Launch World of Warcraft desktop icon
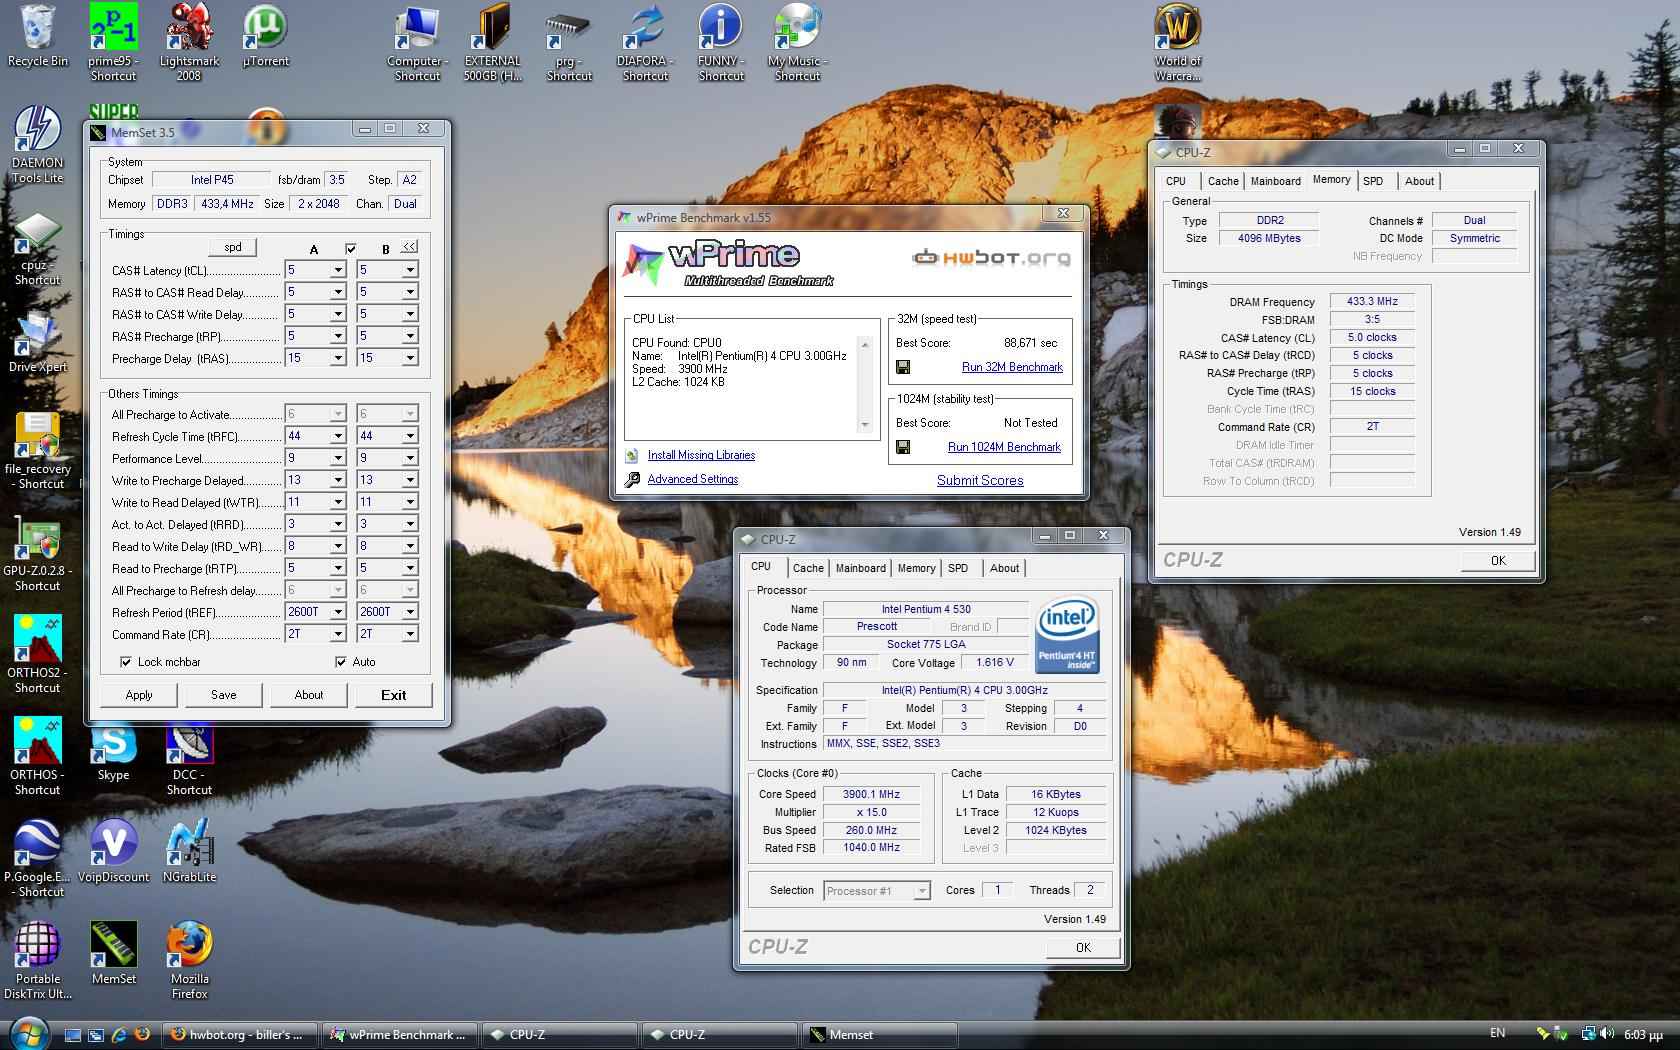Viewport: 1680px width, 1050px height. click(x=1177, y=42)
